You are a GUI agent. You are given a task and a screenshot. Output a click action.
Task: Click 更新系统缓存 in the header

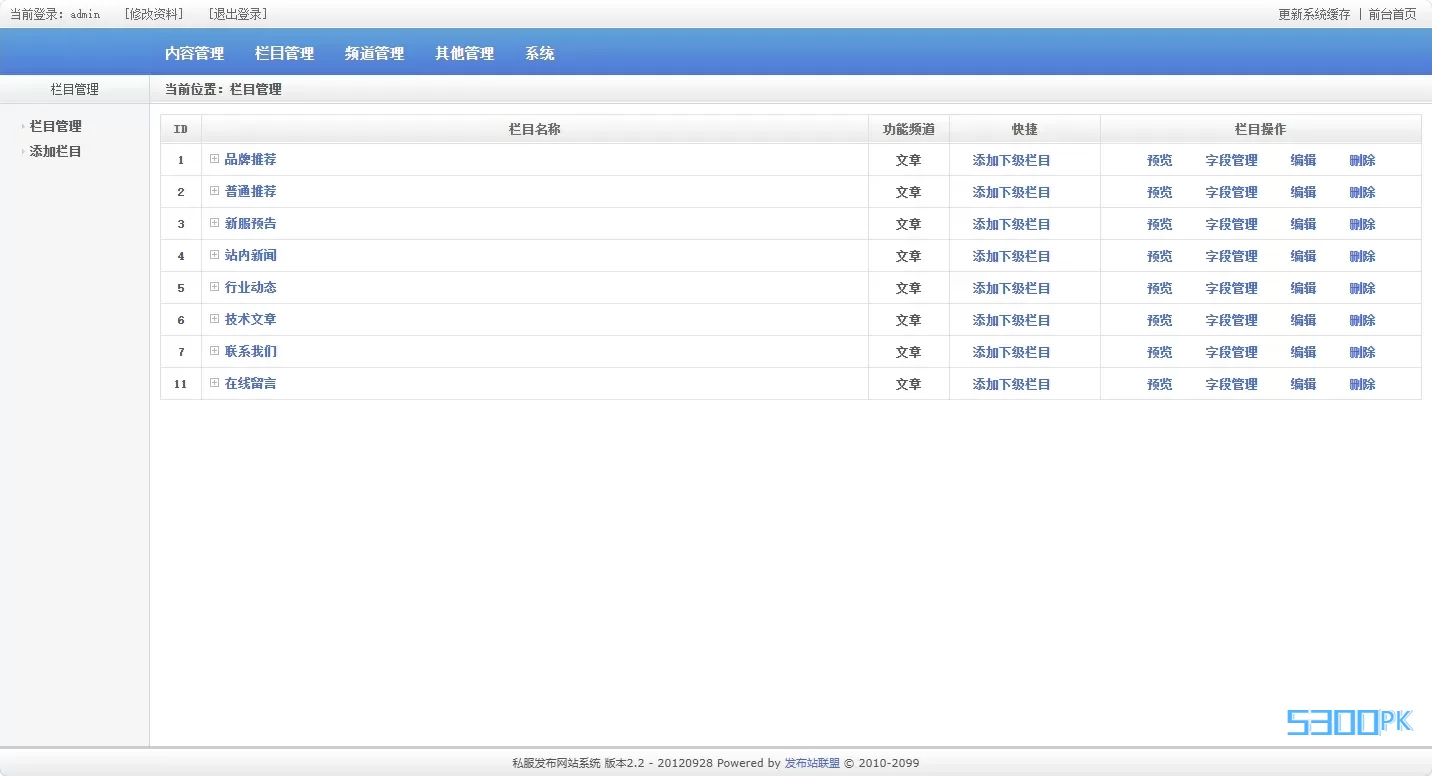pyautogui.click(x=1314, y=14)
